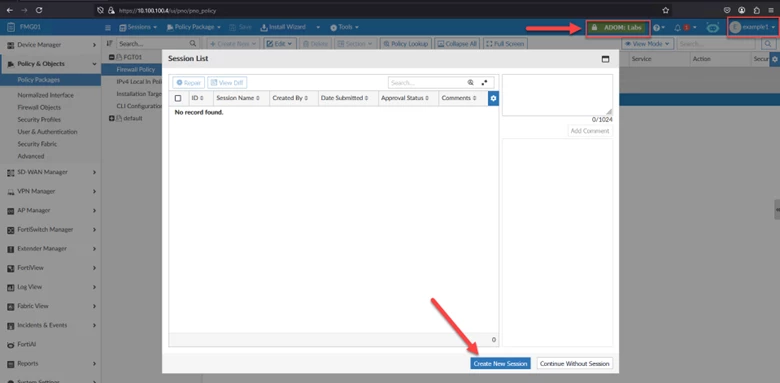Open the browser extensions puzzle icon
The width and height of the screenshot is (780, 383).
pos(757,10)
